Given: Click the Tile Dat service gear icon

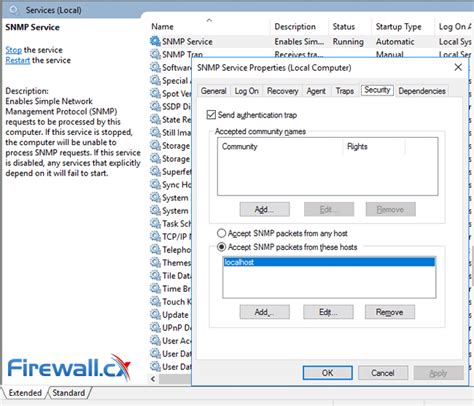Looking at the screenshot, I should [155, 275].
